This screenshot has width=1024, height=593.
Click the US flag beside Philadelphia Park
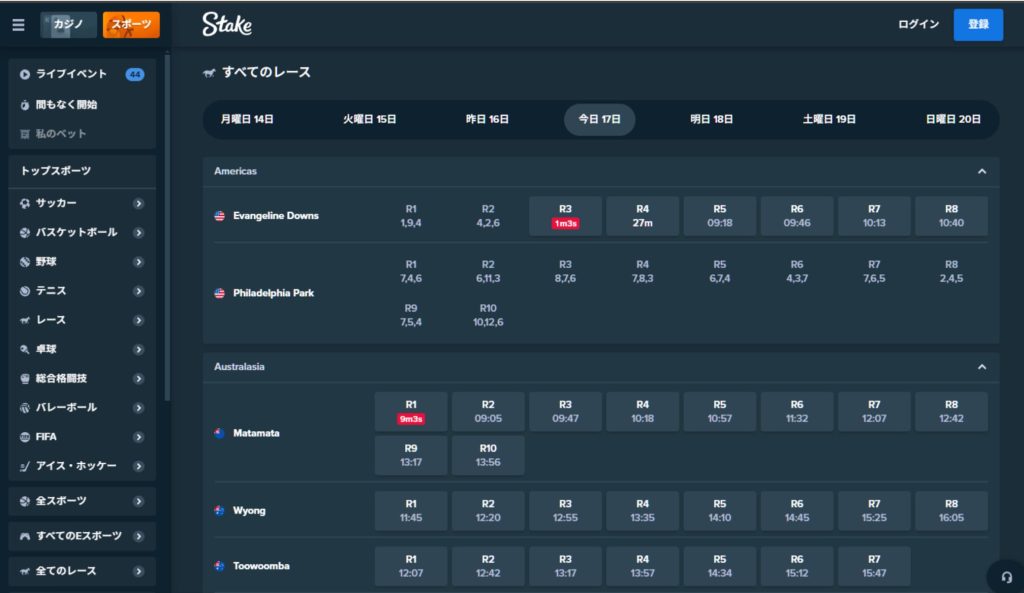tap(219, 293)
